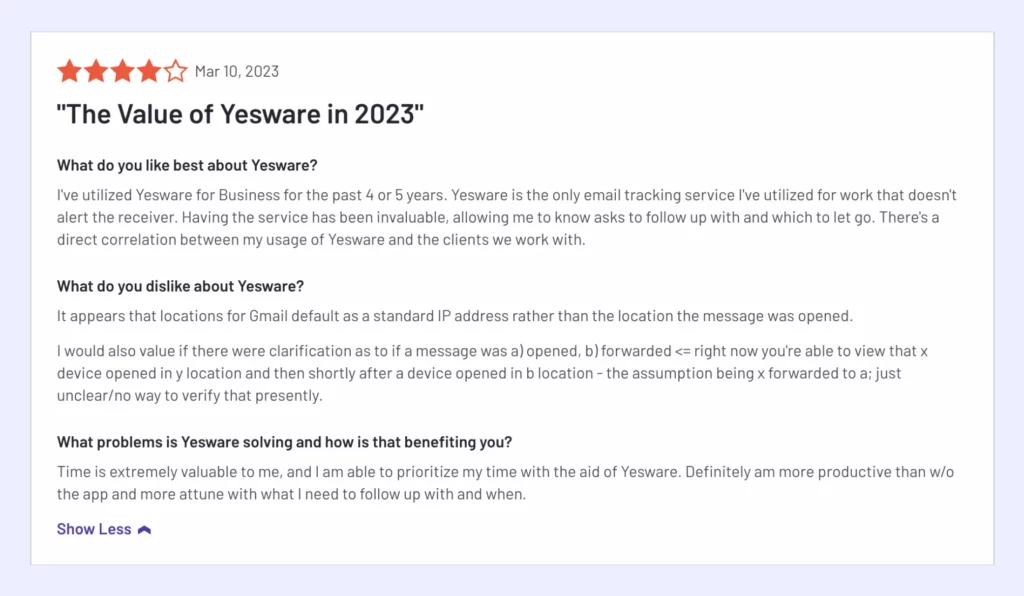
Task: Open the review titled The Value of Yesware
Action: pyautogui.click(x=239, y=114)
